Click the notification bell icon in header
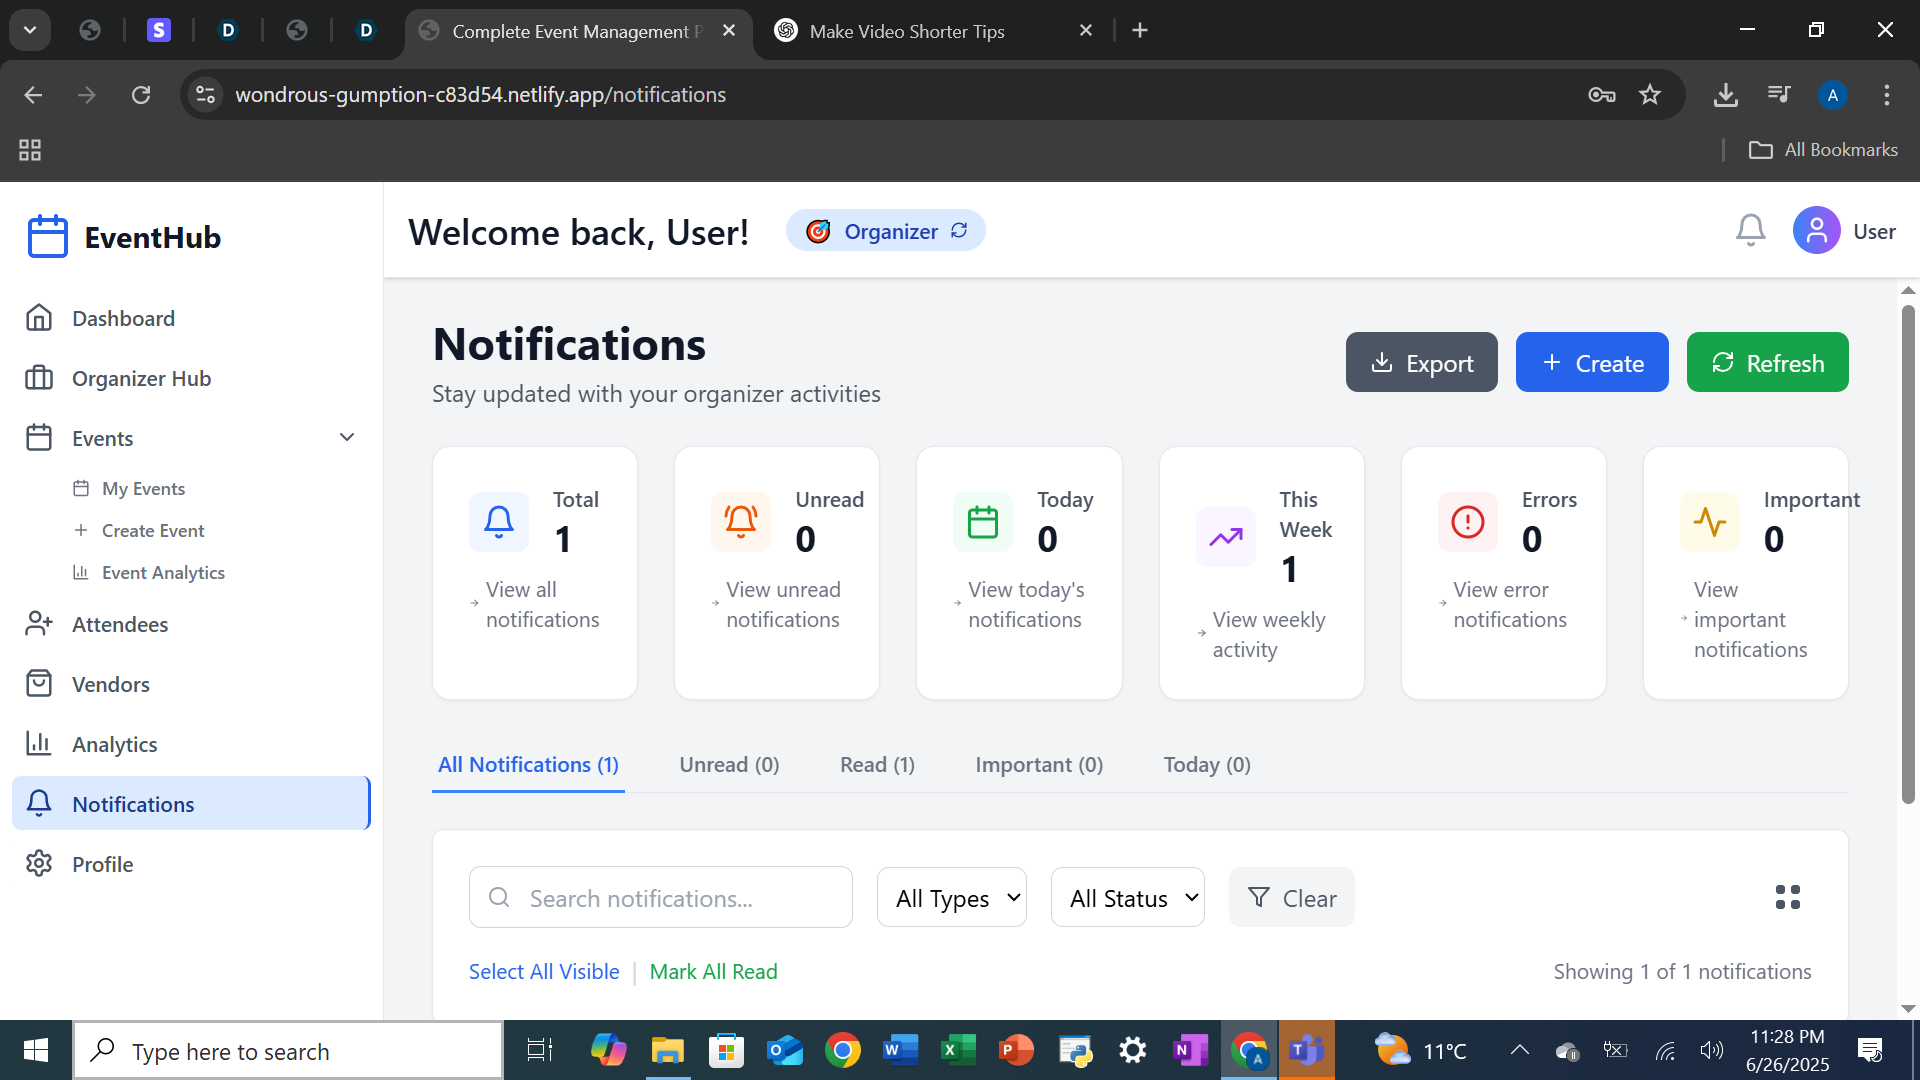The width and height of the screenshot is (1920, 1080). [1750, 231]
